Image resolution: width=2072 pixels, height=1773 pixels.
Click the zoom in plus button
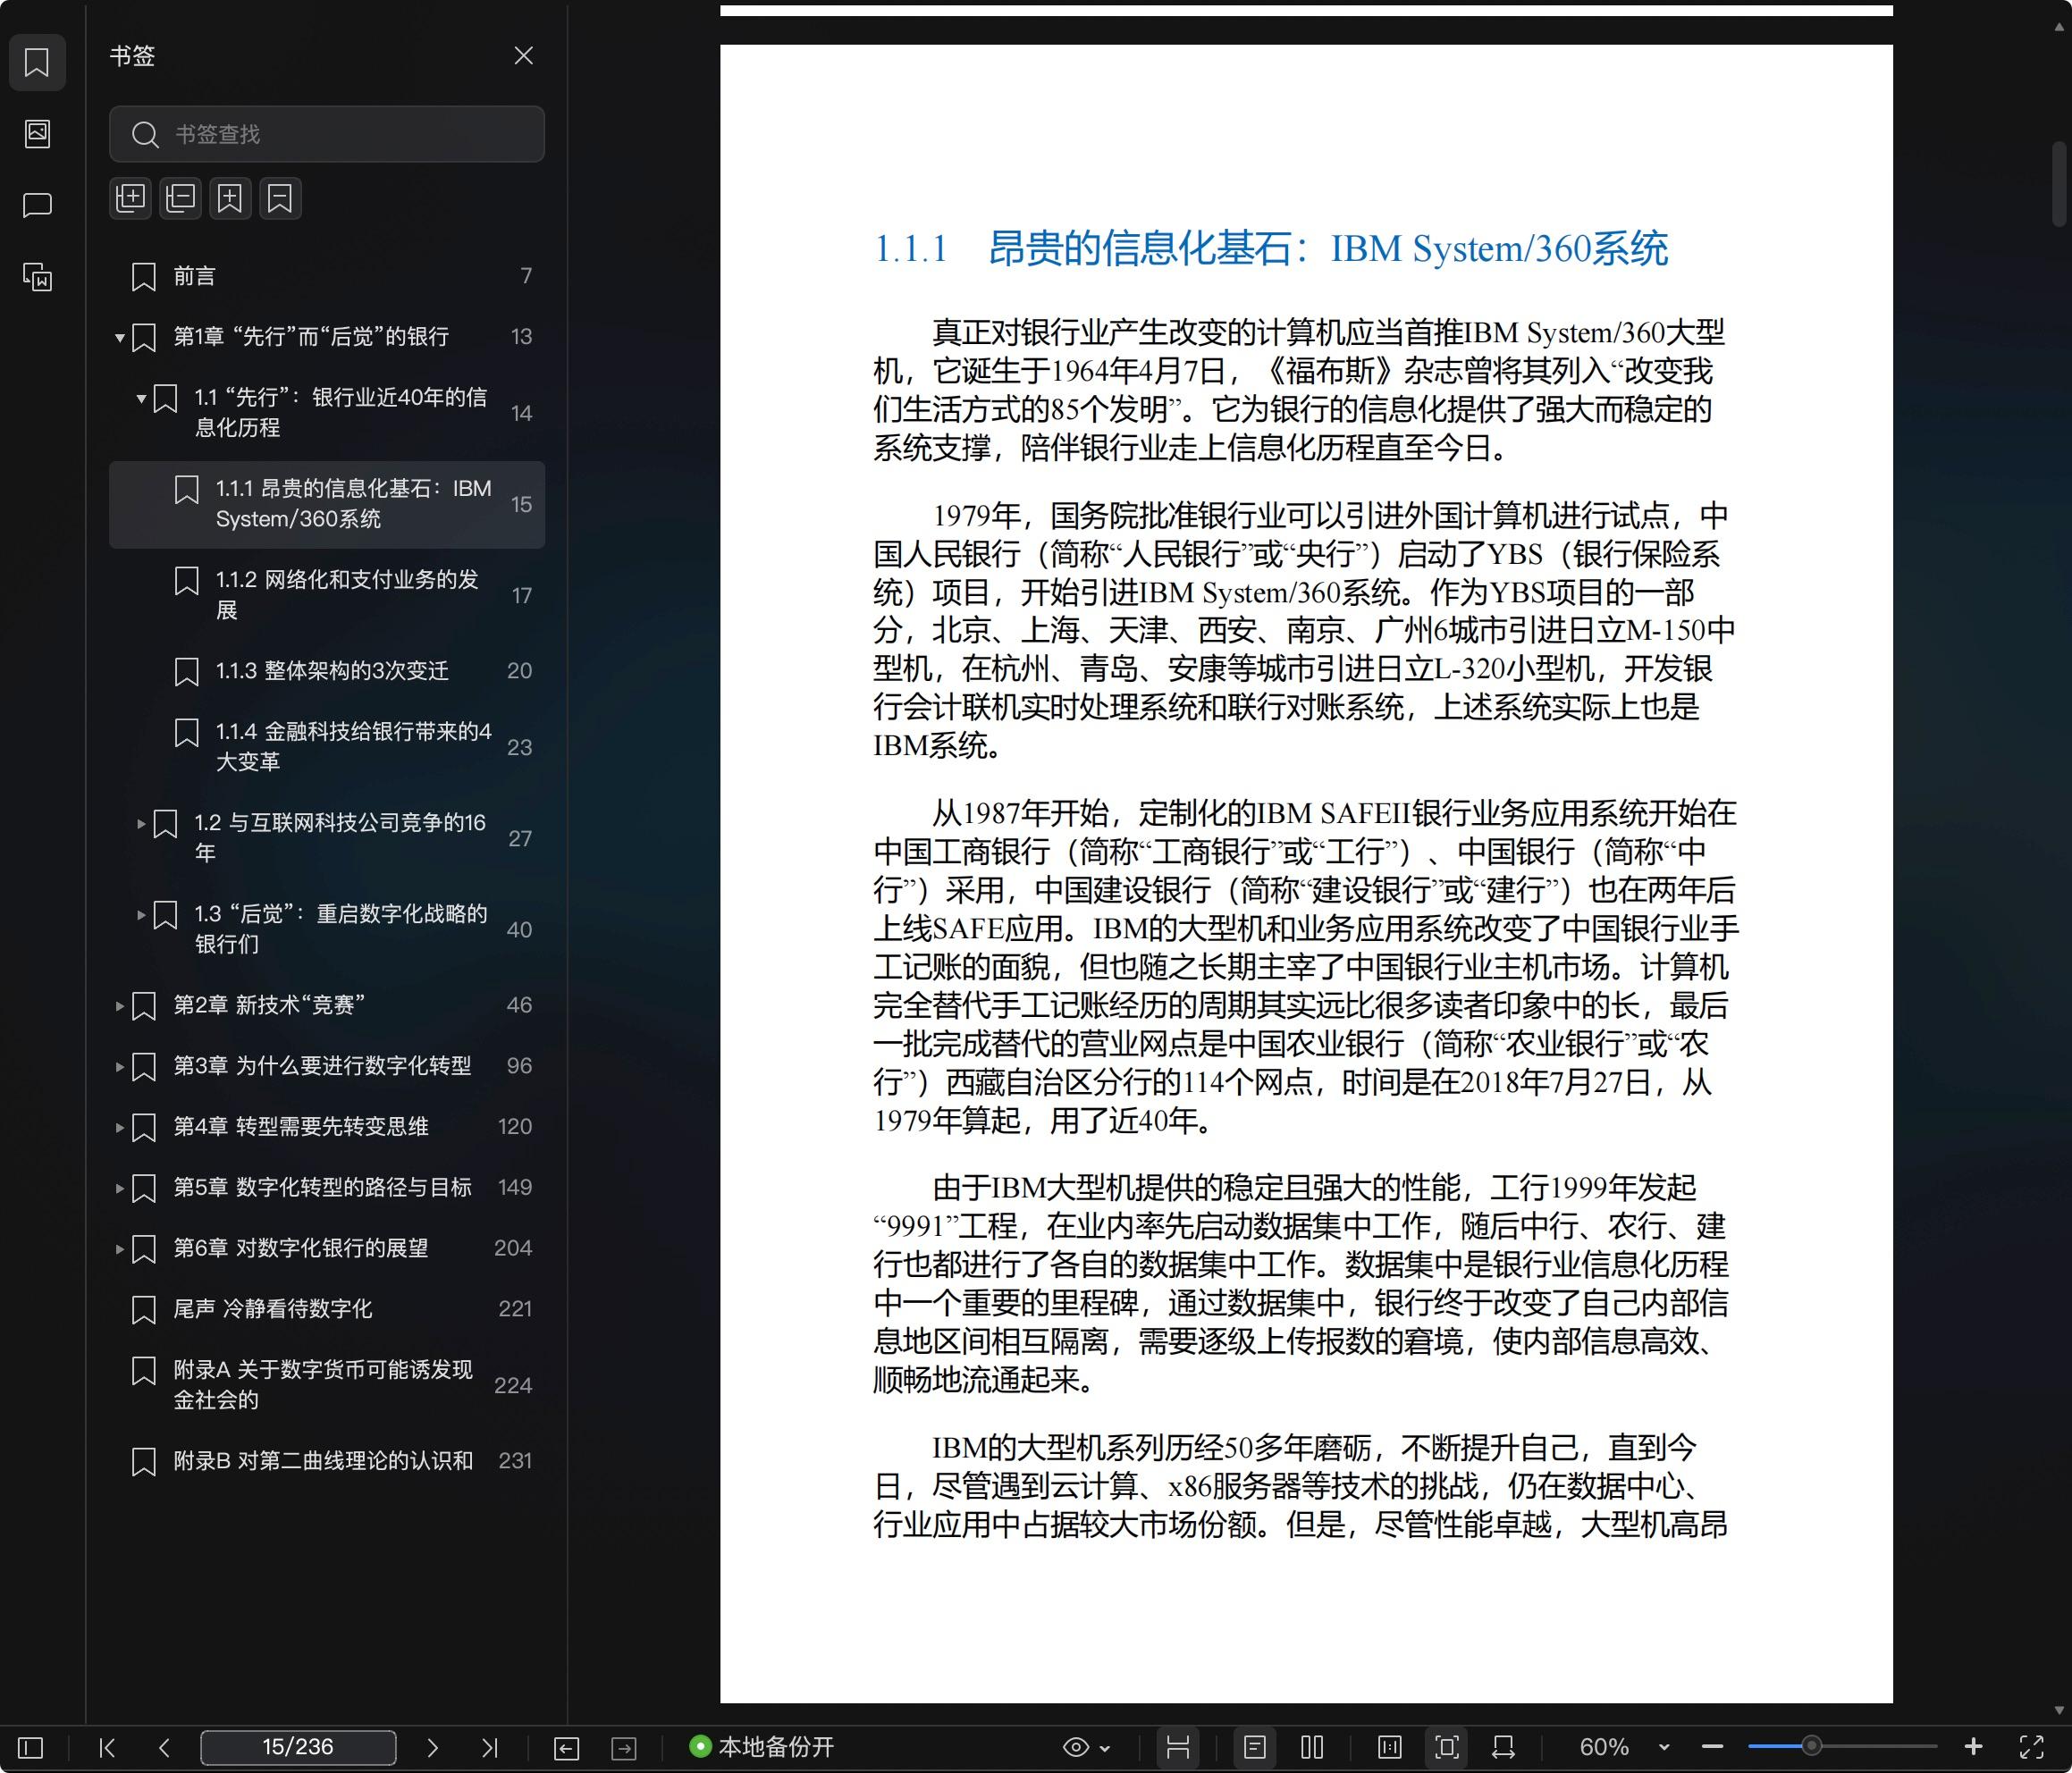(1973, 1748)
